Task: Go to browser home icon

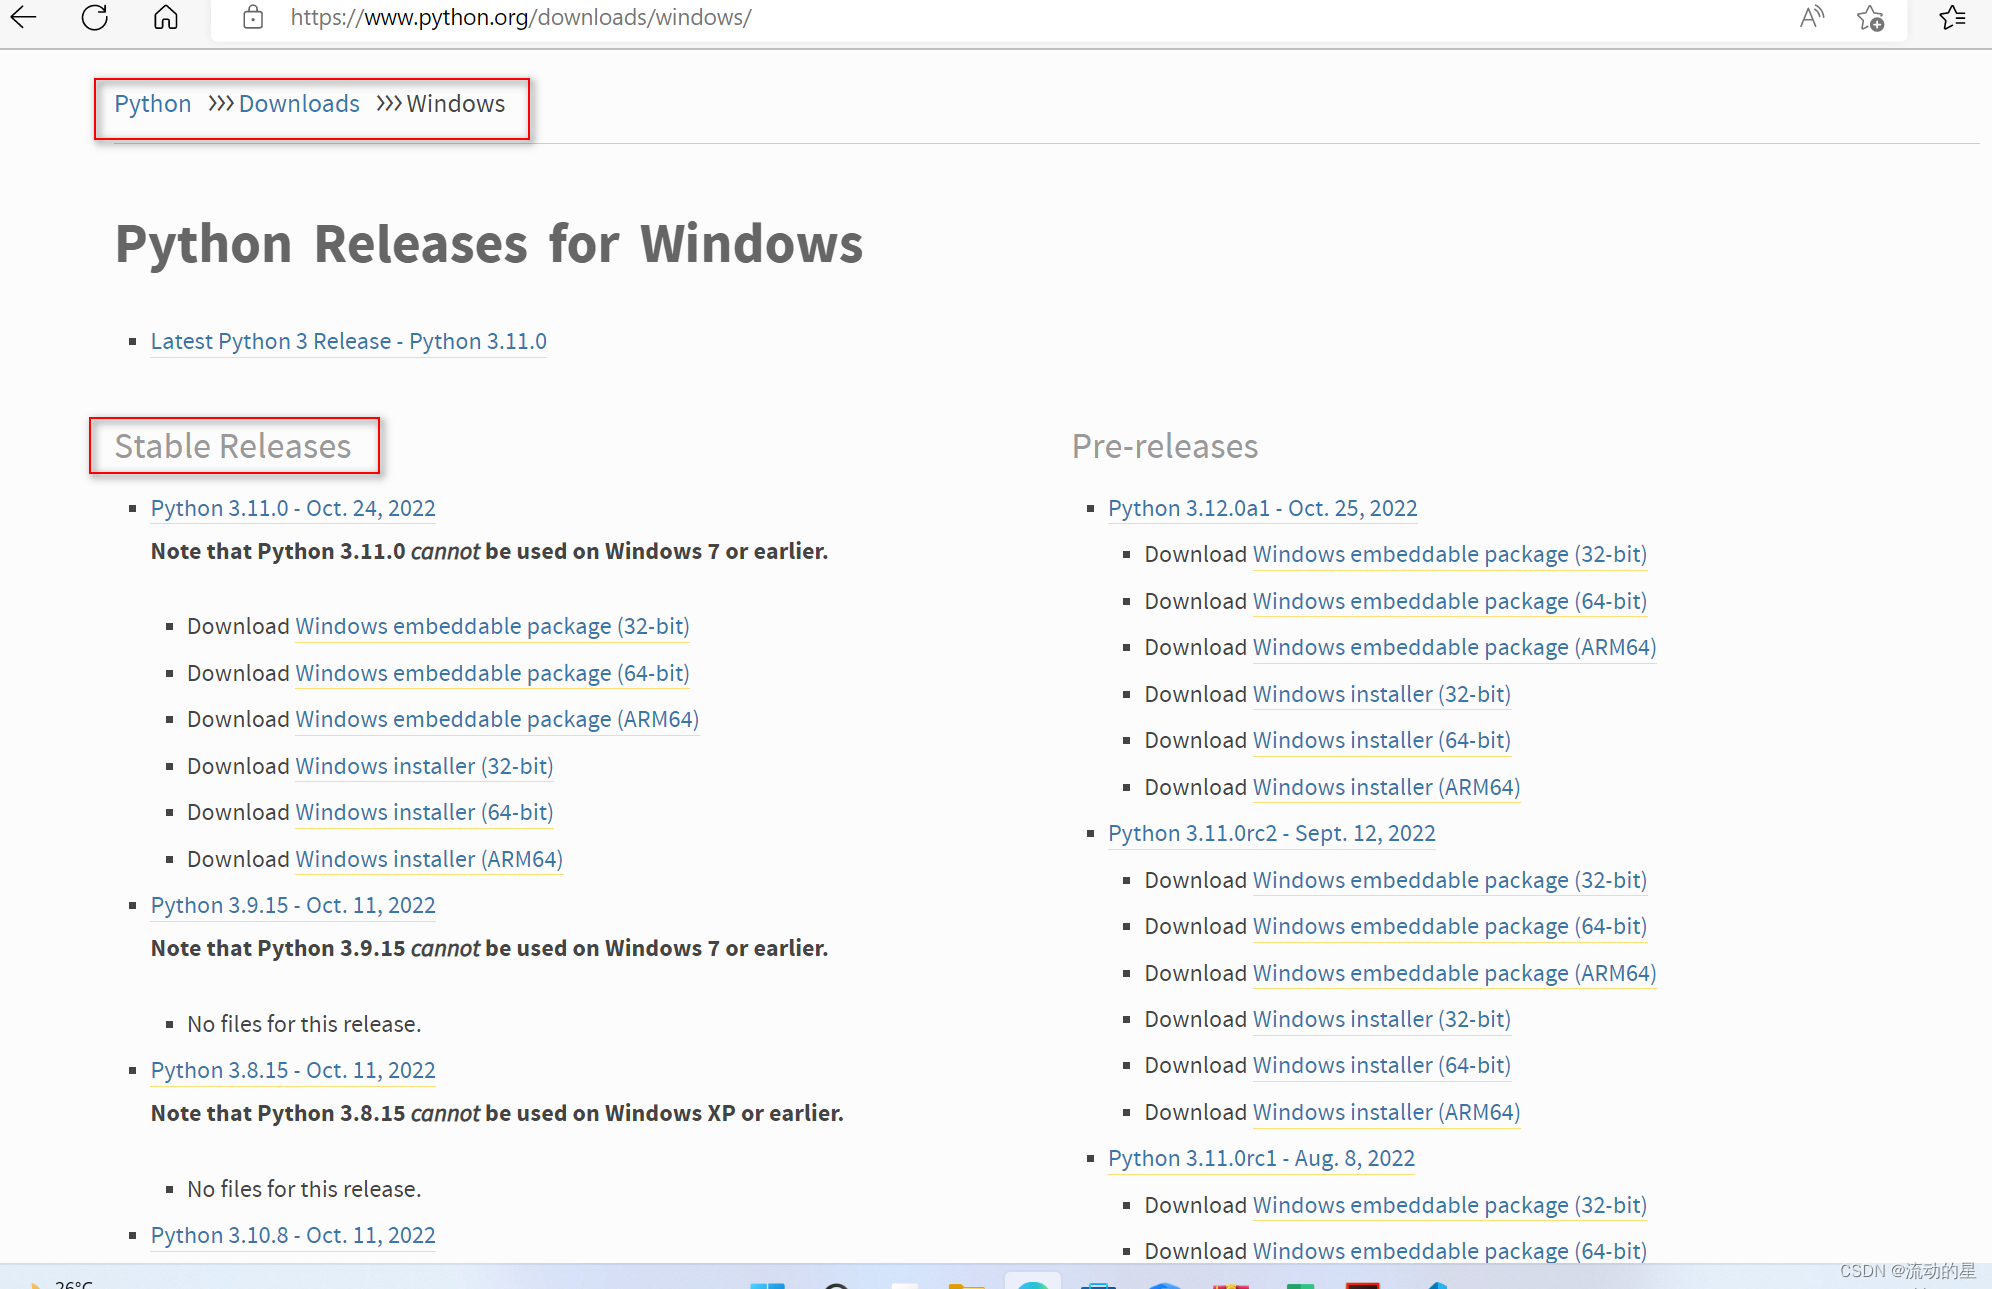Action: 166,17
